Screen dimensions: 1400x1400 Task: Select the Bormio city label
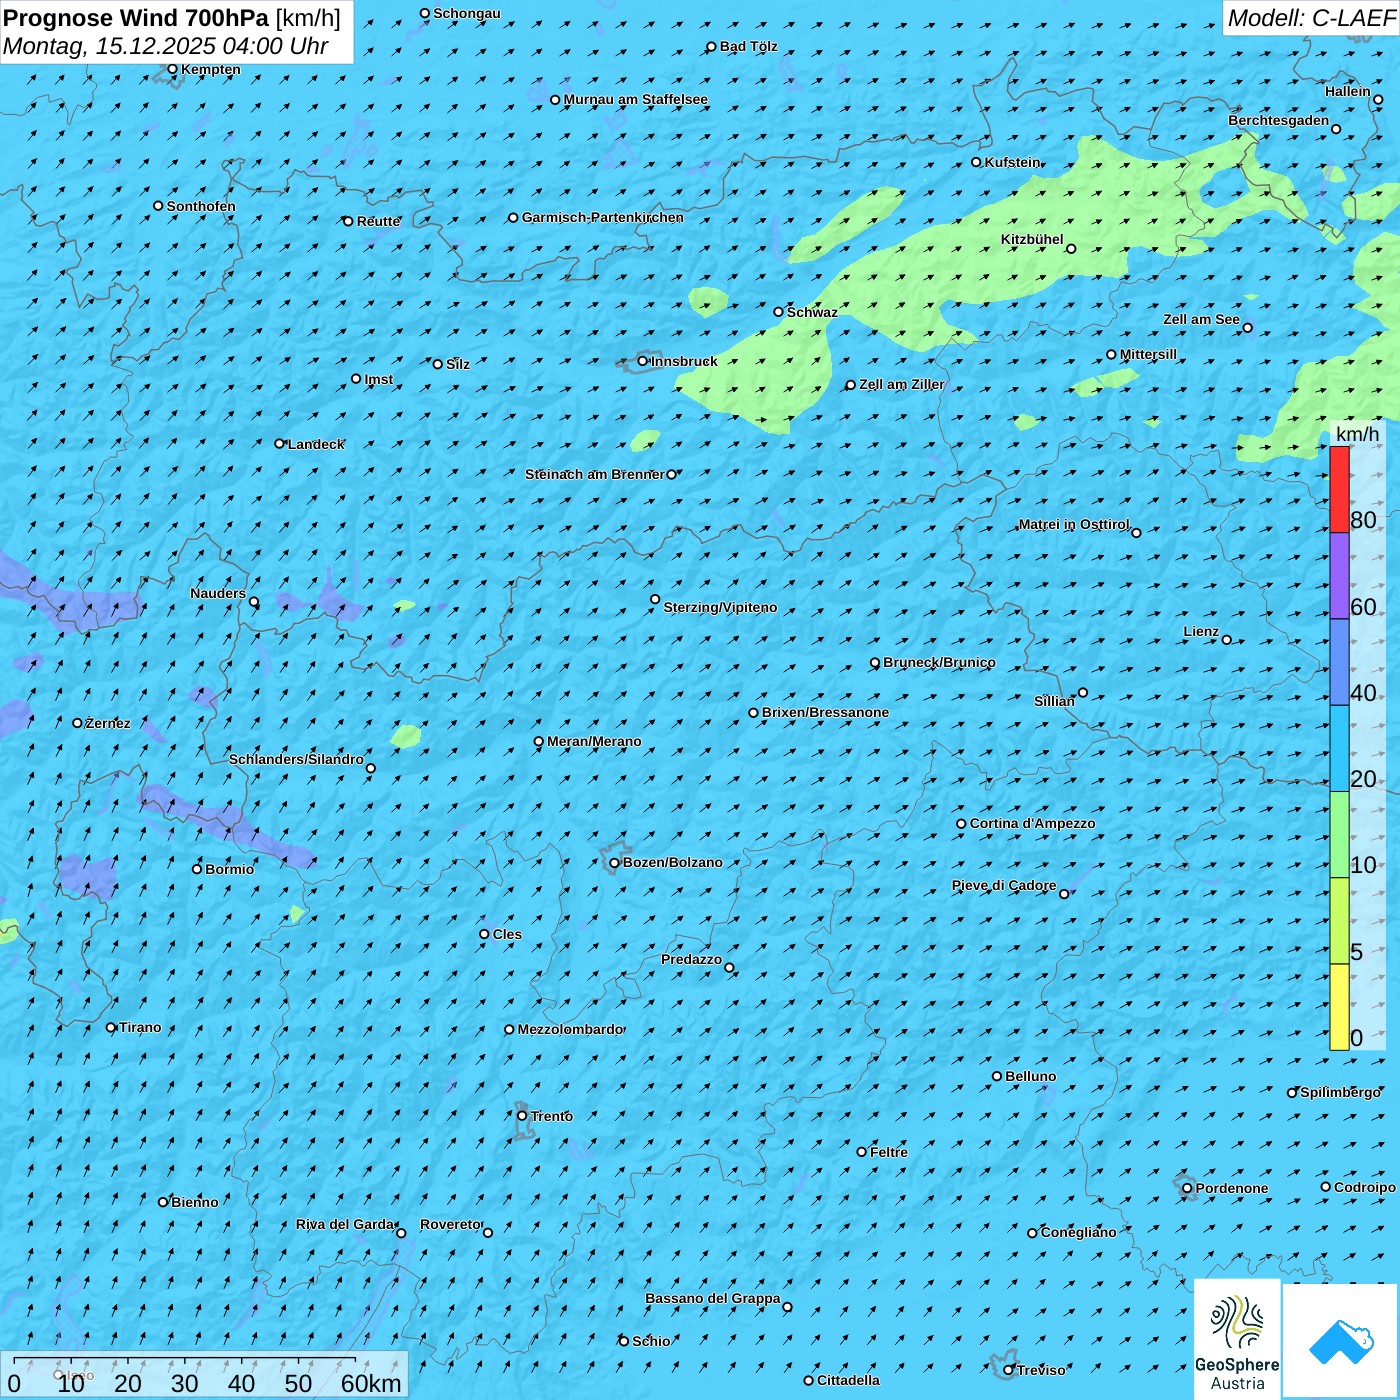coord(229,869)
